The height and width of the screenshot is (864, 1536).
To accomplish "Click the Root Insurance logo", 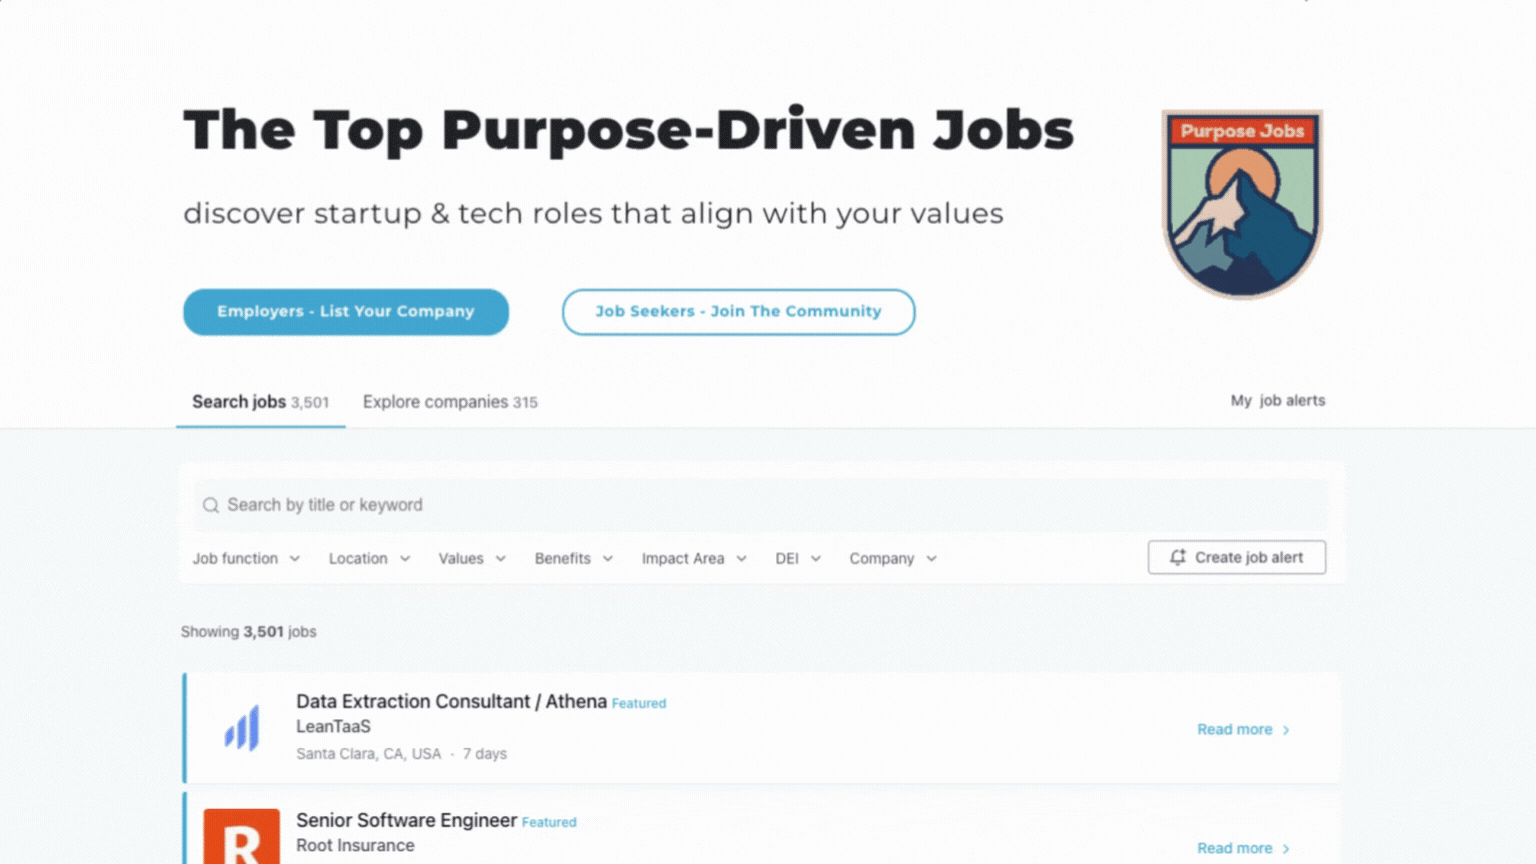I will pyautogui.click(x=242, y=838).
